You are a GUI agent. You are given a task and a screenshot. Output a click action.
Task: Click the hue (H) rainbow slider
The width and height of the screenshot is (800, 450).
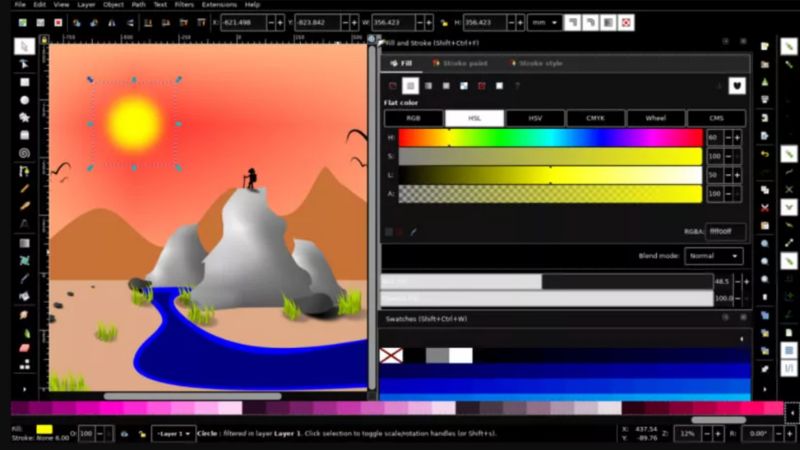click(x=550, y=138)
